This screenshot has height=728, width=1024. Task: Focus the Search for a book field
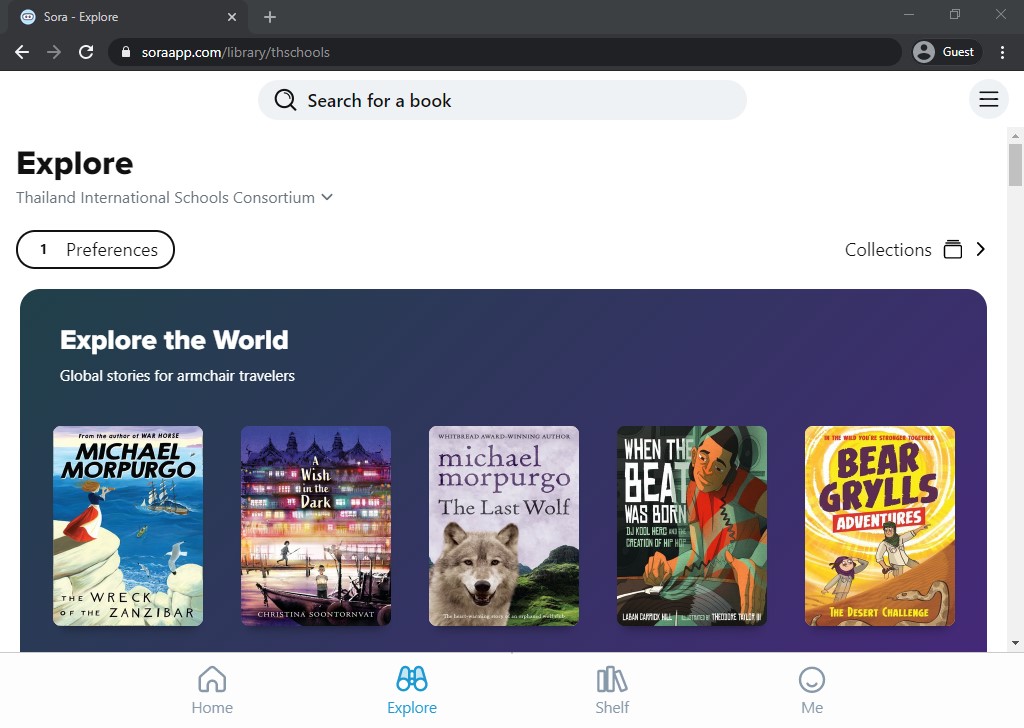point(502,100)
